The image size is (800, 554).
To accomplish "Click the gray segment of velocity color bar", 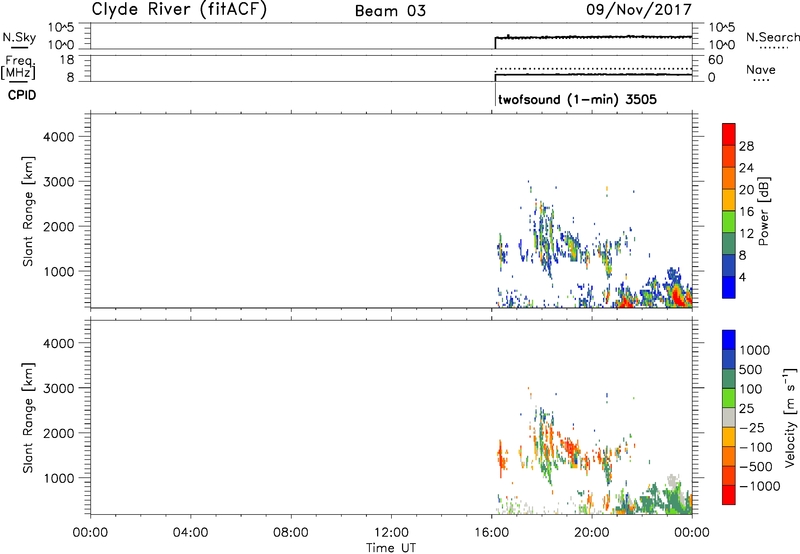I will (x=729, y=417).
